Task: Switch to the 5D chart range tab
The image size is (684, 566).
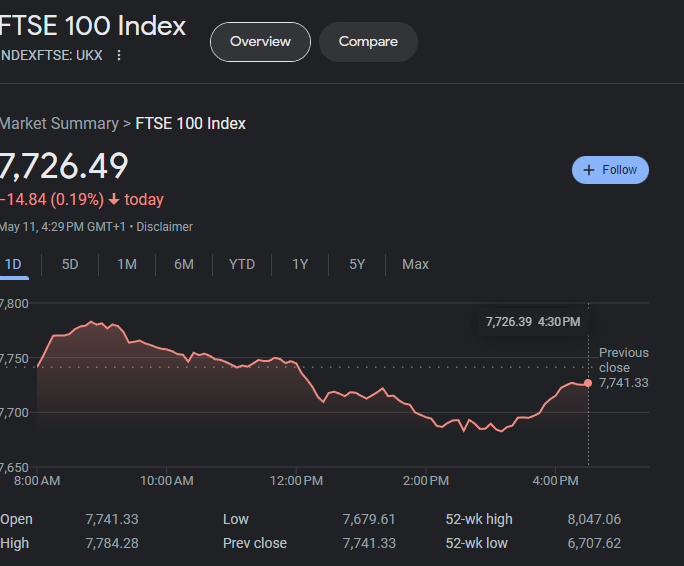Action: [70, 264]
